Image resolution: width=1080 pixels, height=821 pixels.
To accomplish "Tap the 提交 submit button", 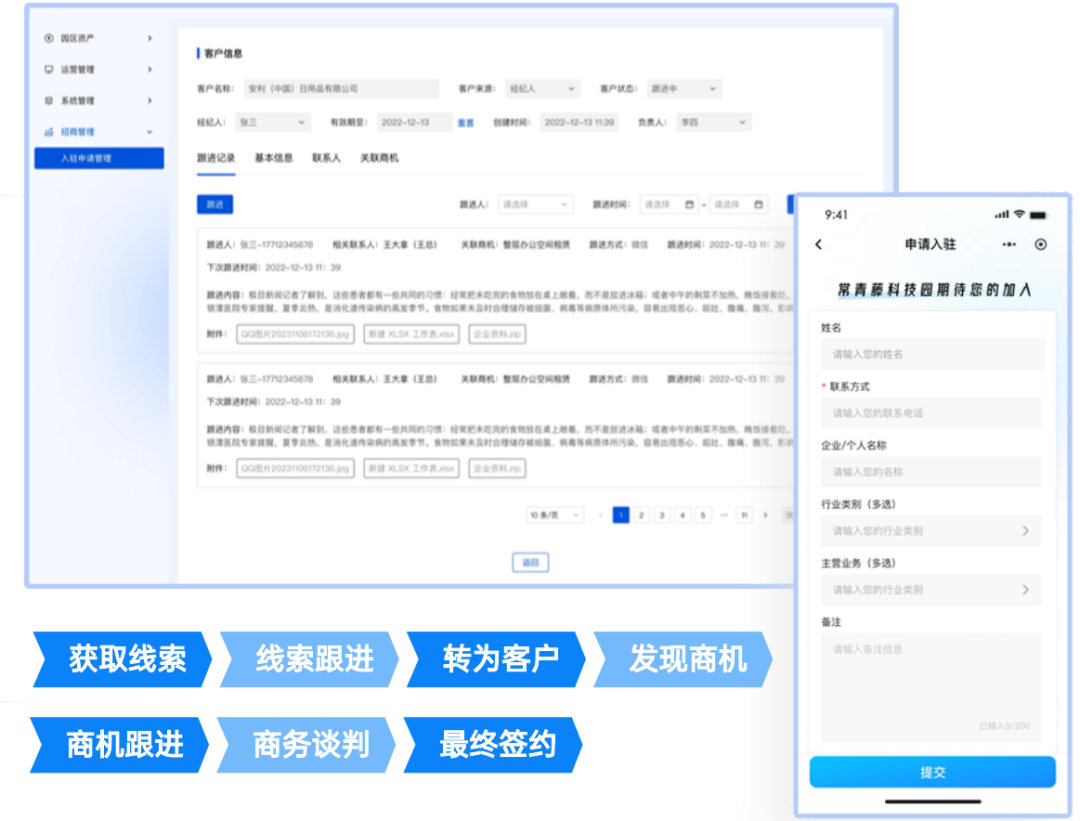I will [x=932, y=772].
